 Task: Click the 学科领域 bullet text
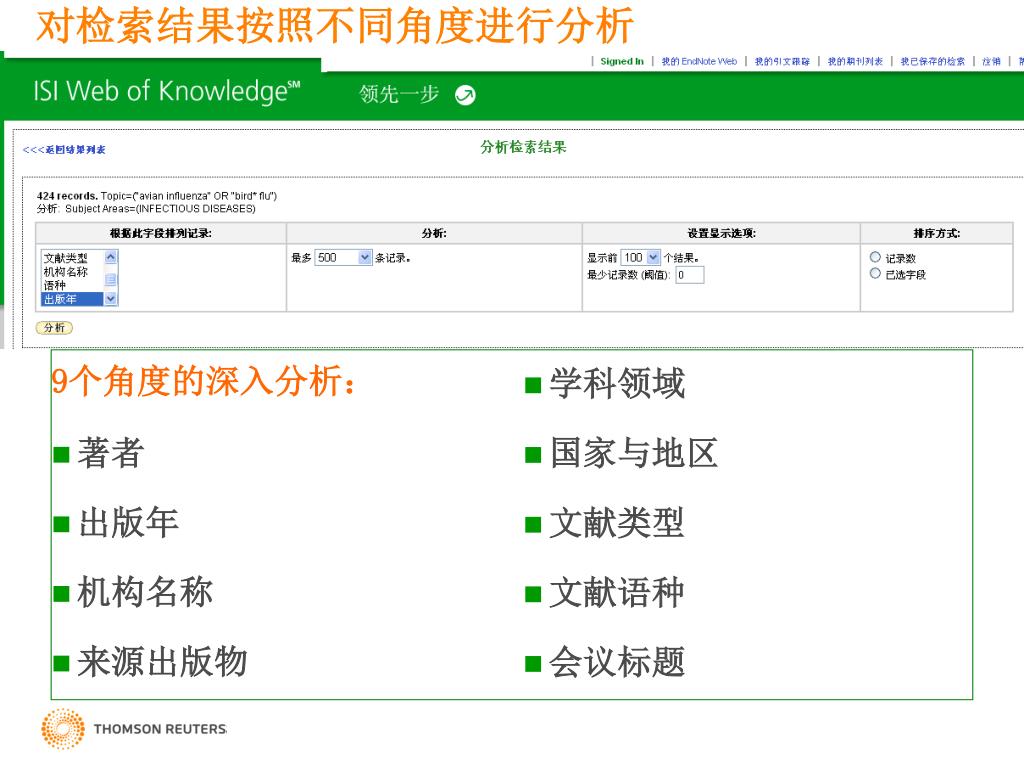pos(617,383)
